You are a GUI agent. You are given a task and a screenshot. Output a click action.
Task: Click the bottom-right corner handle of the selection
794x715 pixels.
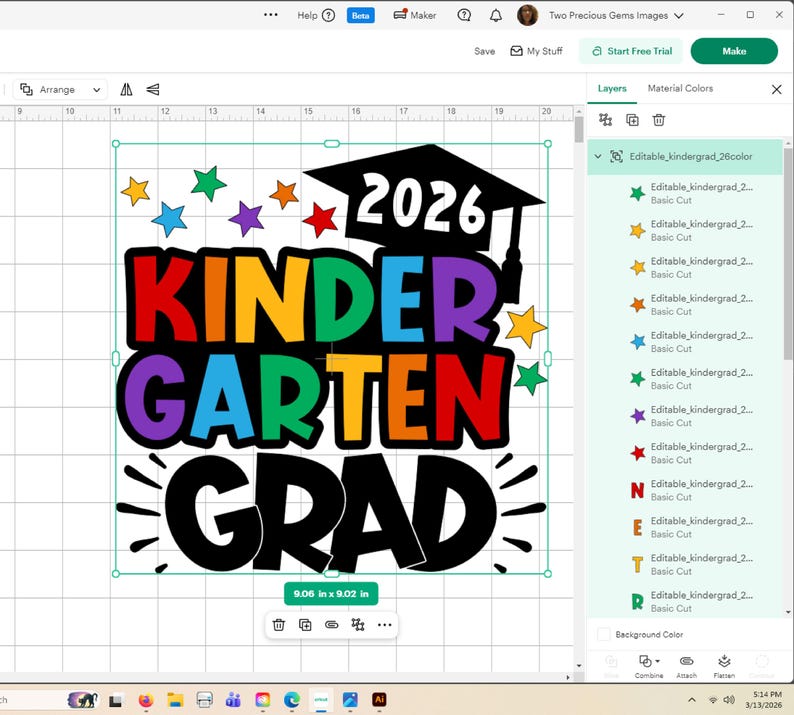coord(547,574)
